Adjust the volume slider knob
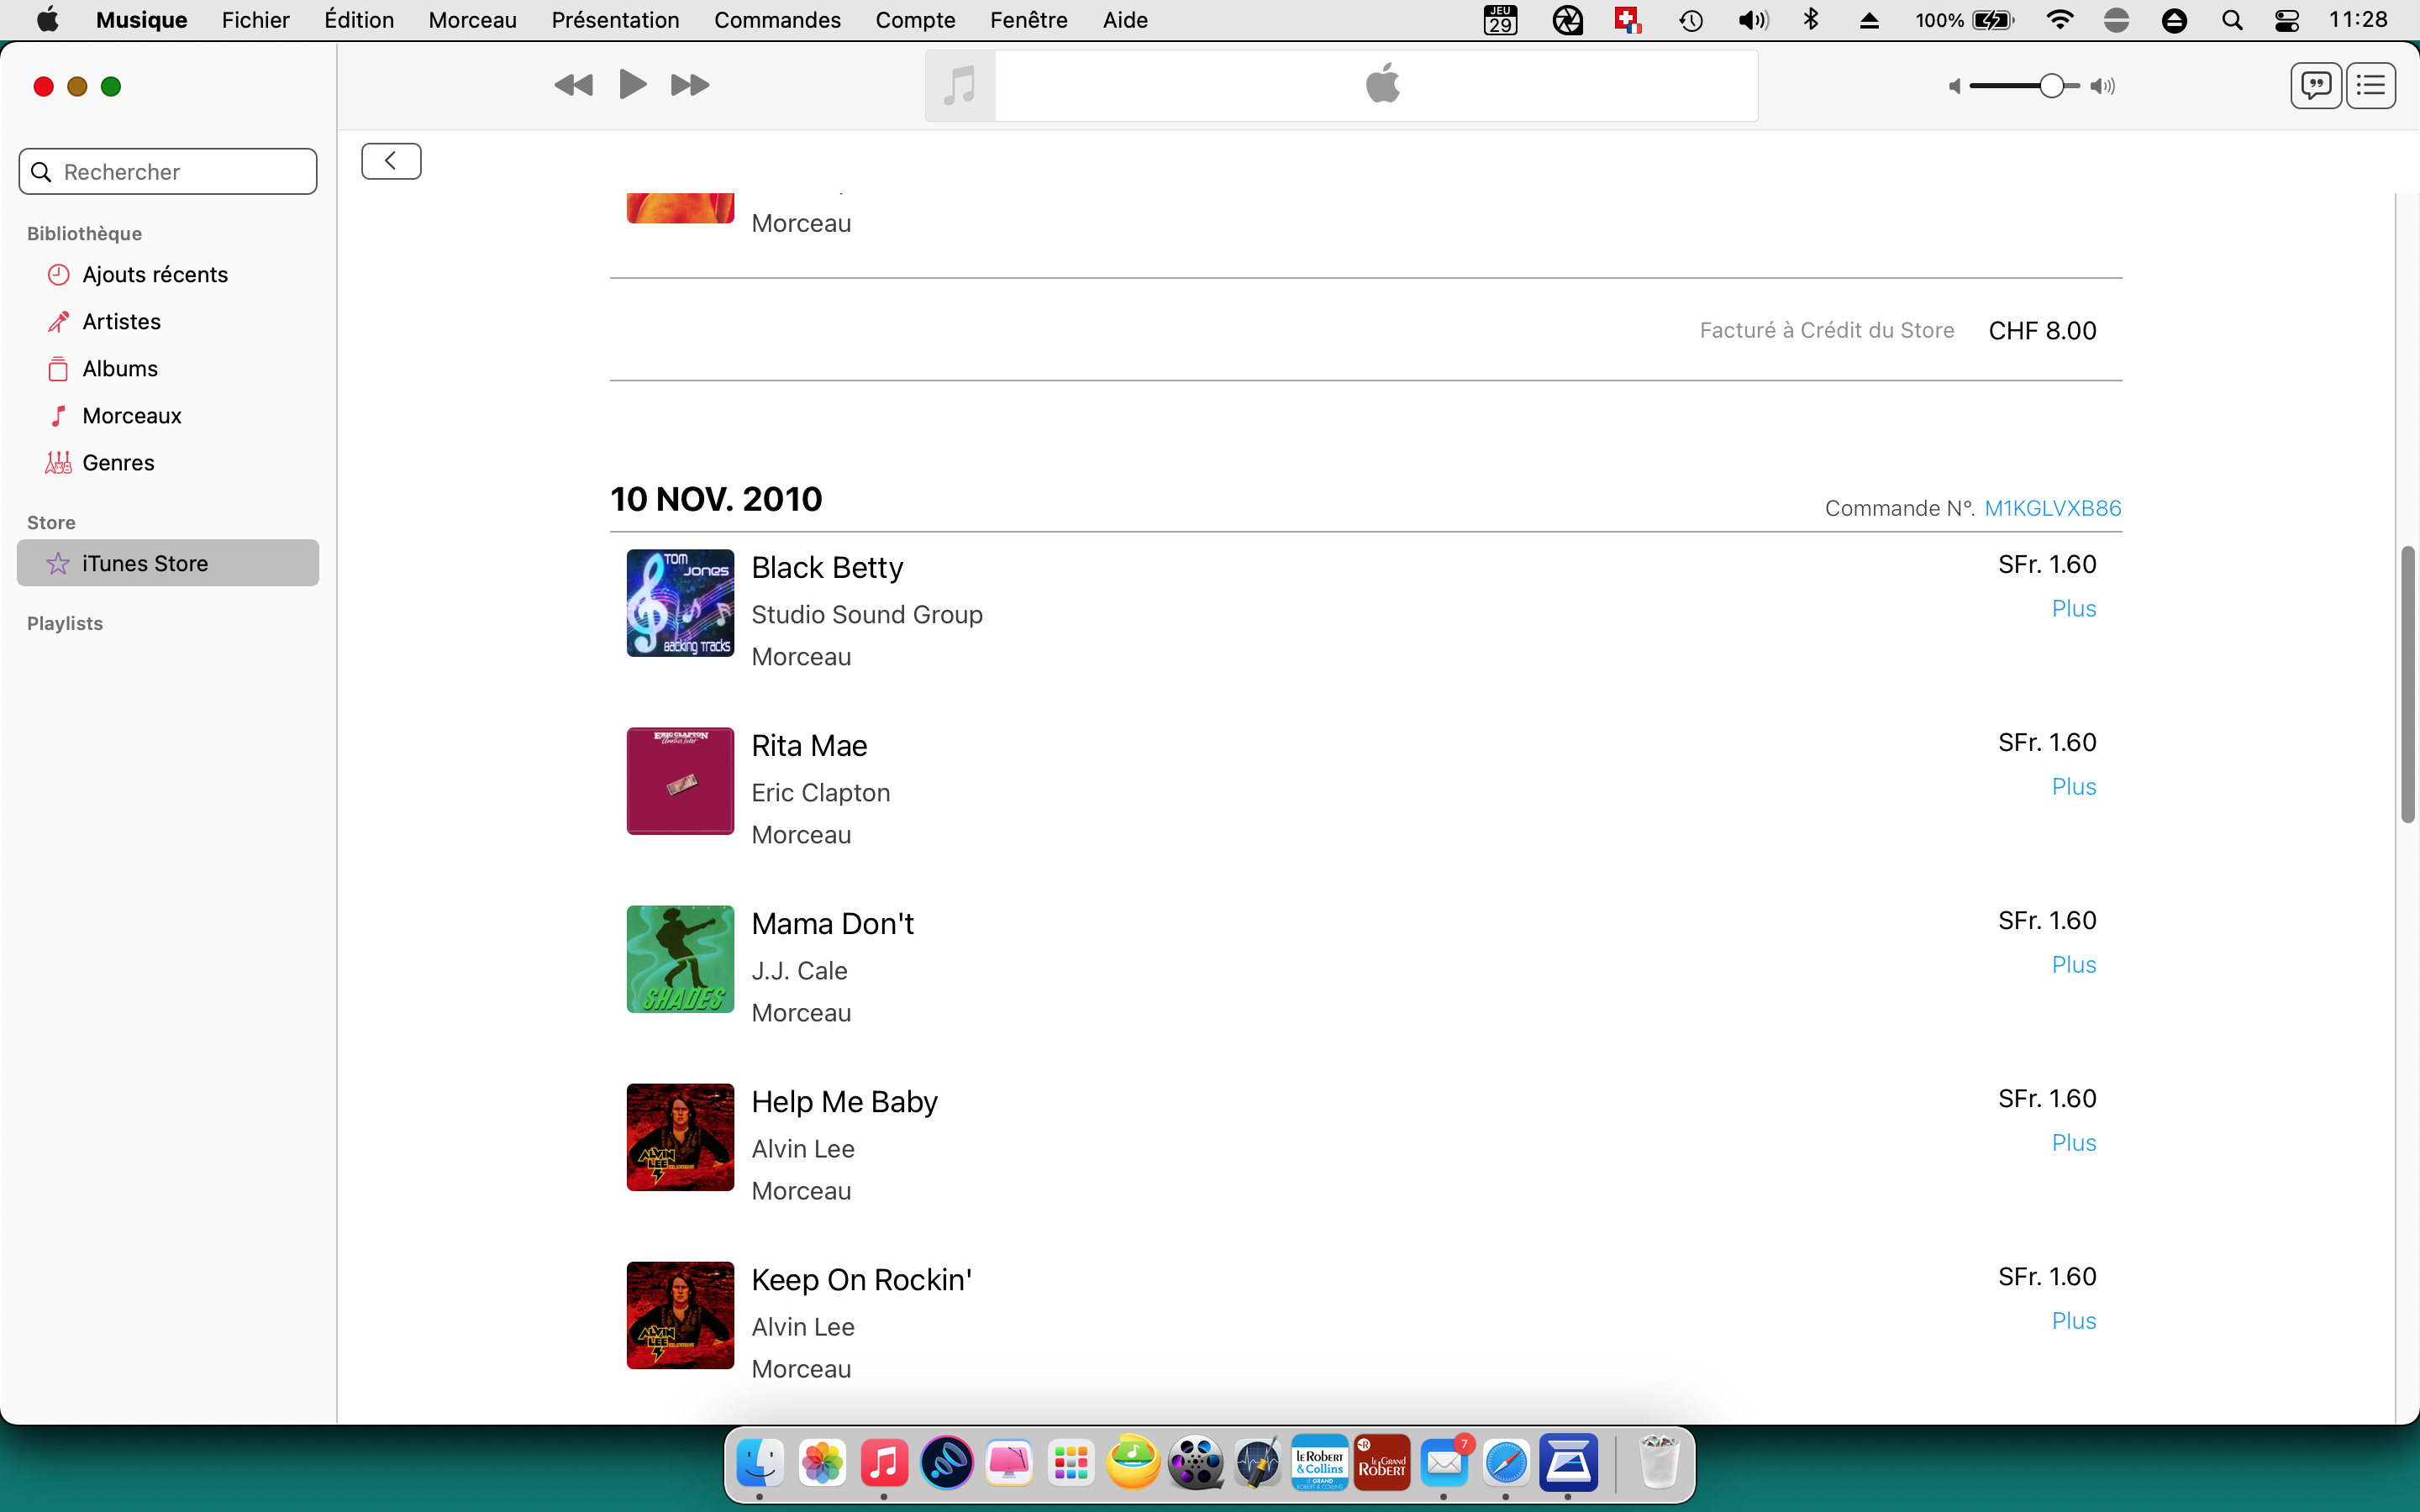2420x1512 pixels. [x=2051, y=87]
